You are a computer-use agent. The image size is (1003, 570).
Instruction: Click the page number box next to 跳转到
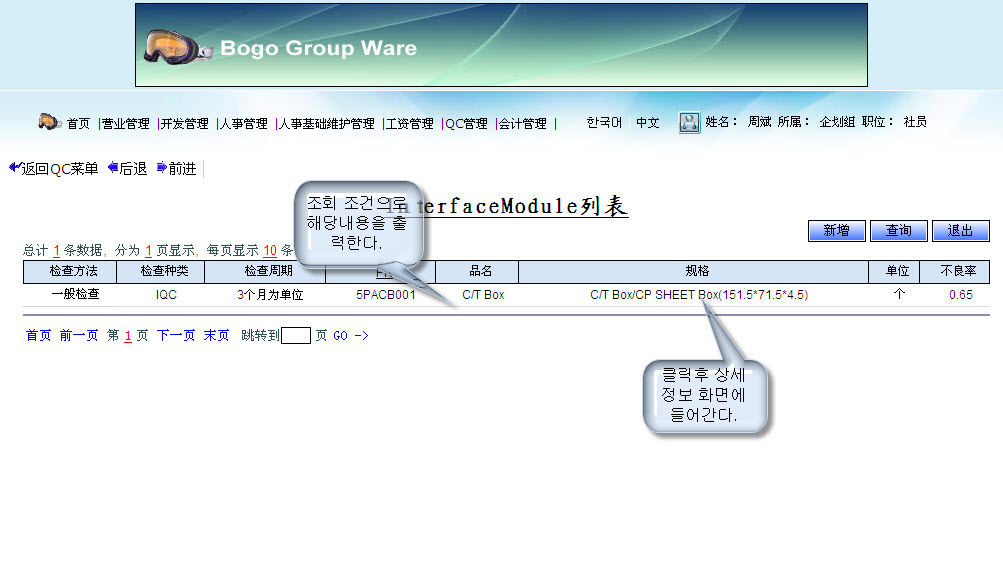(x=296, y=336)
